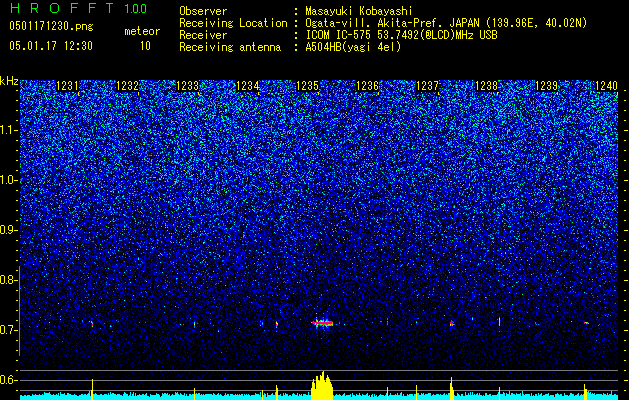This screenshot has height=400, width=629.
Task: Click the Observer label
Action: pyautogui.click(x=203, y=11)
